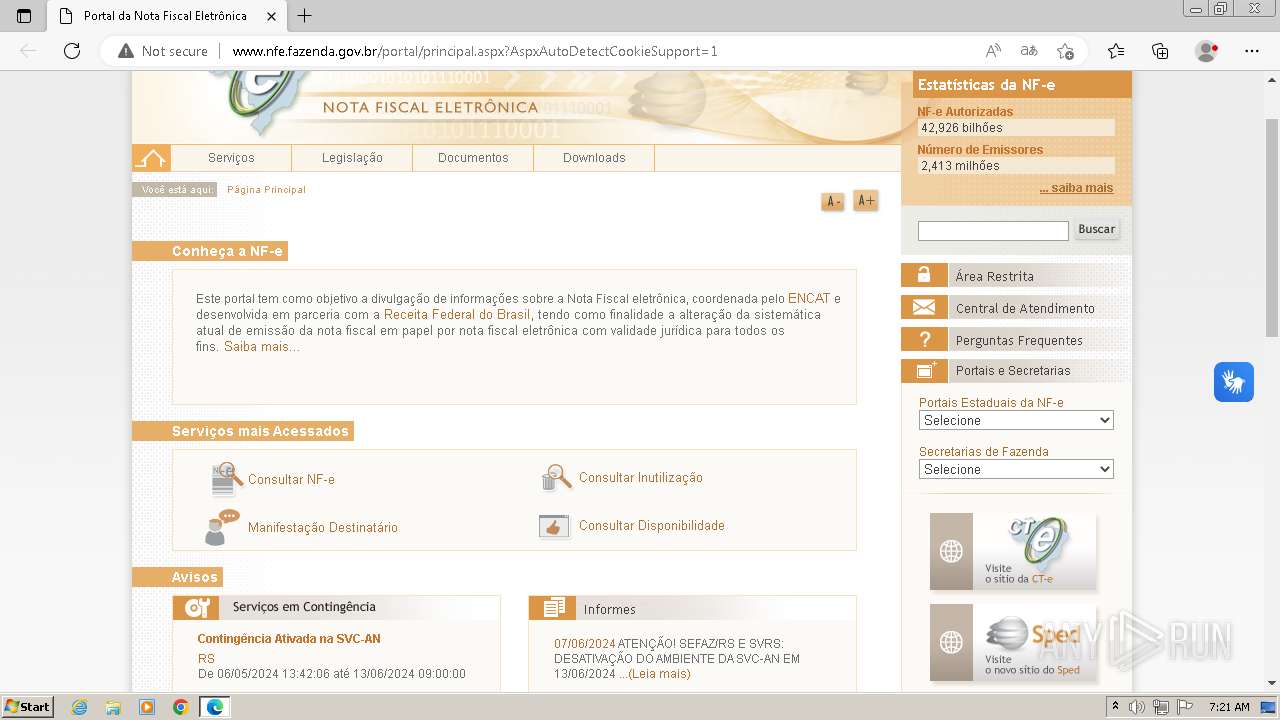Follow the ENCAT link
This screenshot has width=1280, height=720.
click(809, 299)
